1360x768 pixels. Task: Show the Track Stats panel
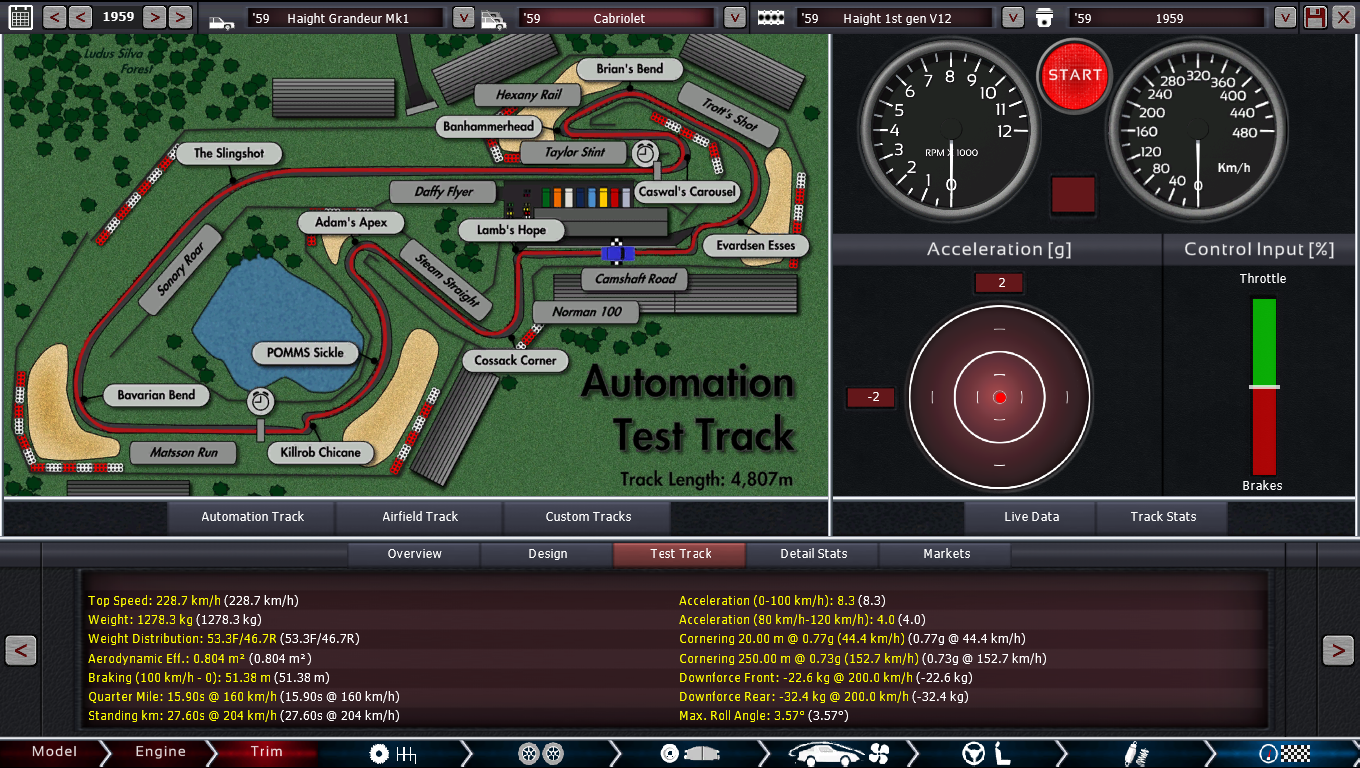(x=1162, y=517)
